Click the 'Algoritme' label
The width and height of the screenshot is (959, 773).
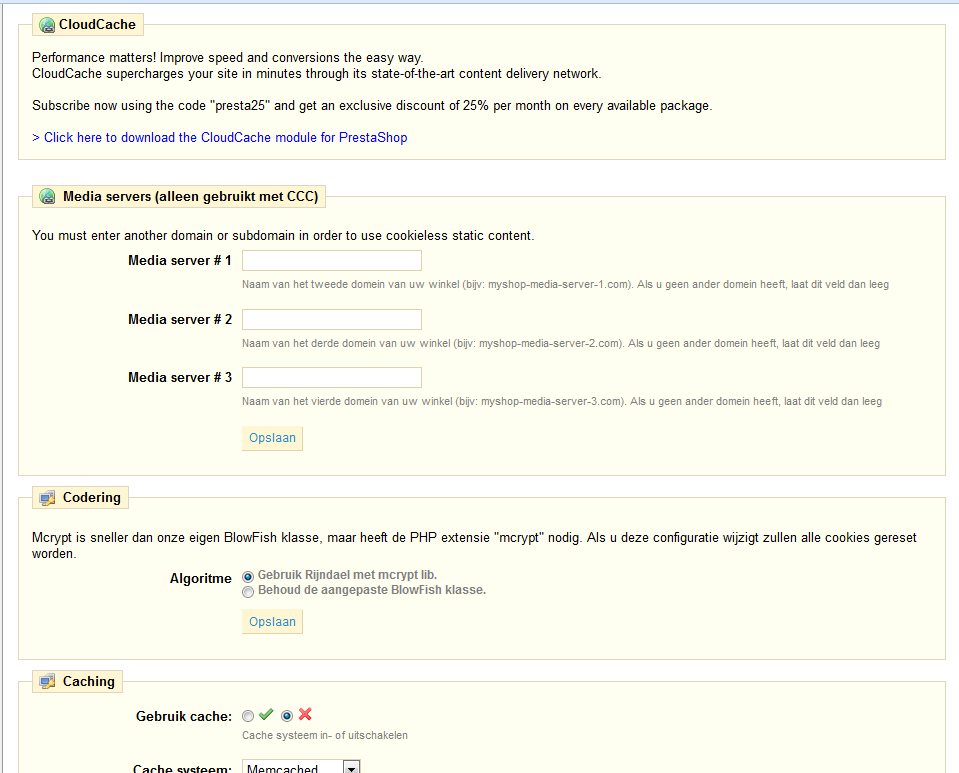tap(201, 579)
